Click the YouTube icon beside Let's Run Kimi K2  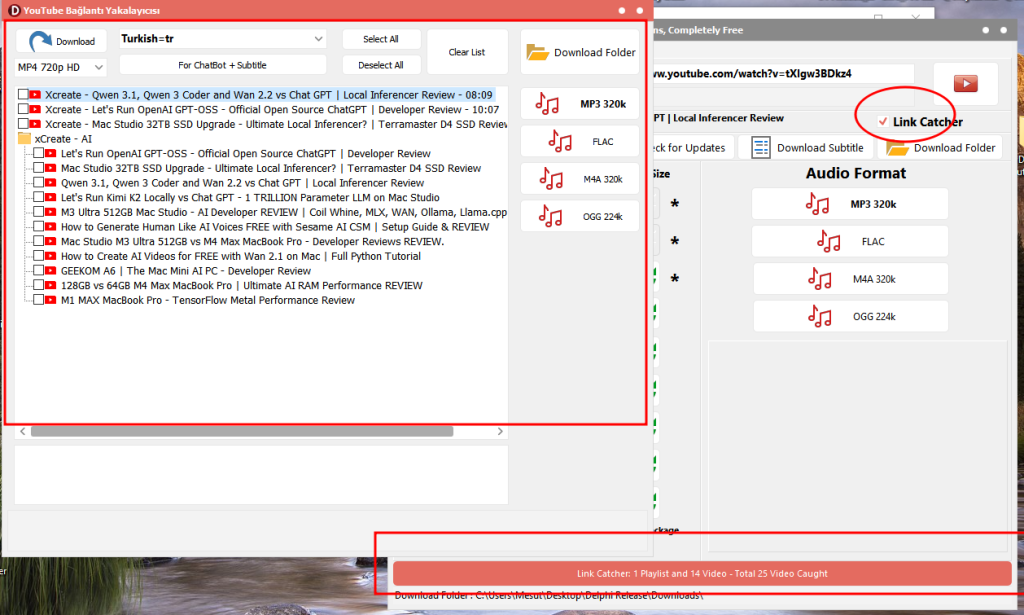50,197
